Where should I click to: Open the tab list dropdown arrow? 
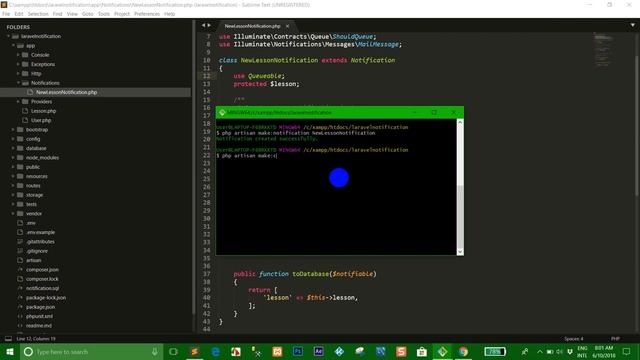coord(633,25)
